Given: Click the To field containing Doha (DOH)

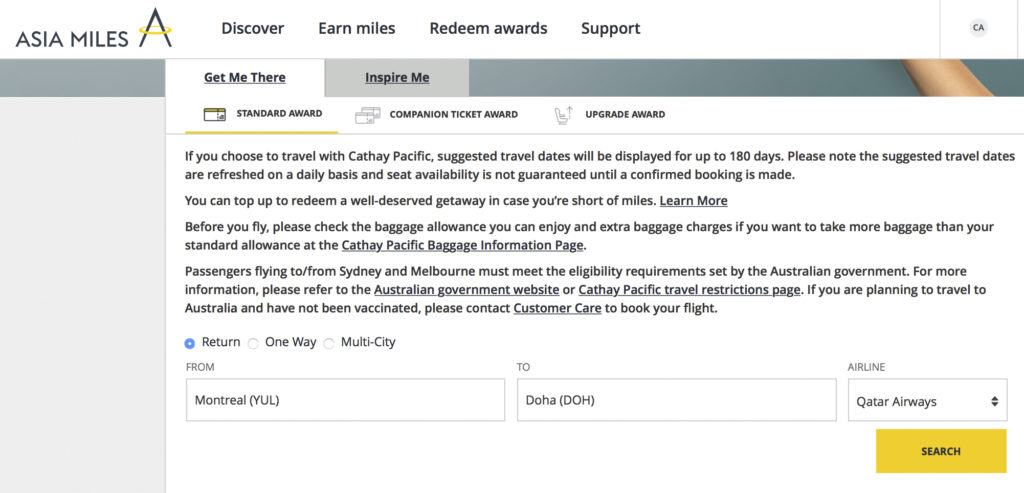Looking at the screenshot, I should pyautogui.click(x=676, y=400).
